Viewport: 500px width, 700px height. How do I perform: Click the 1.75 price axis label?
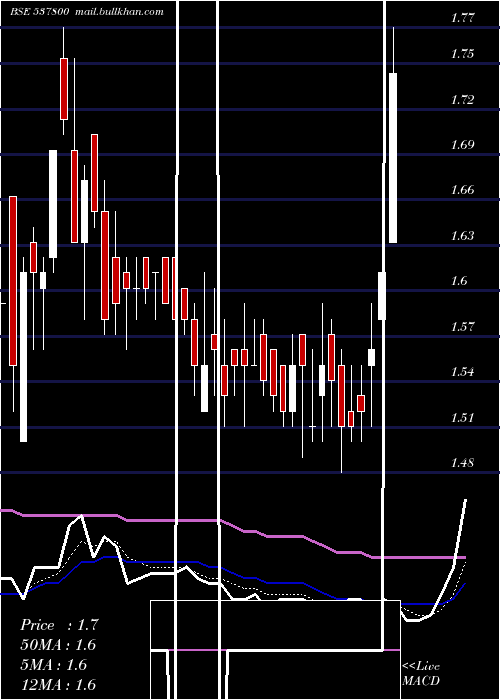click(462, 54)
